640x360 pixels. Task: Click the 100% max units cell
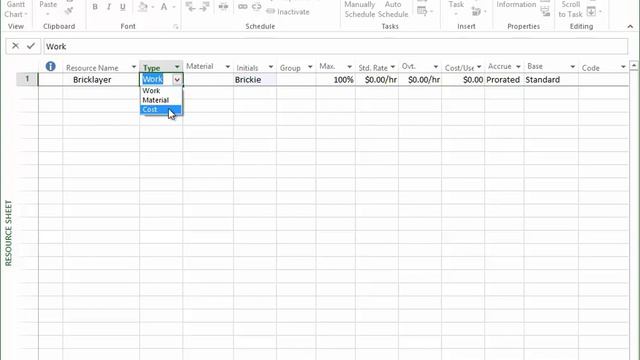click(336, 80)
